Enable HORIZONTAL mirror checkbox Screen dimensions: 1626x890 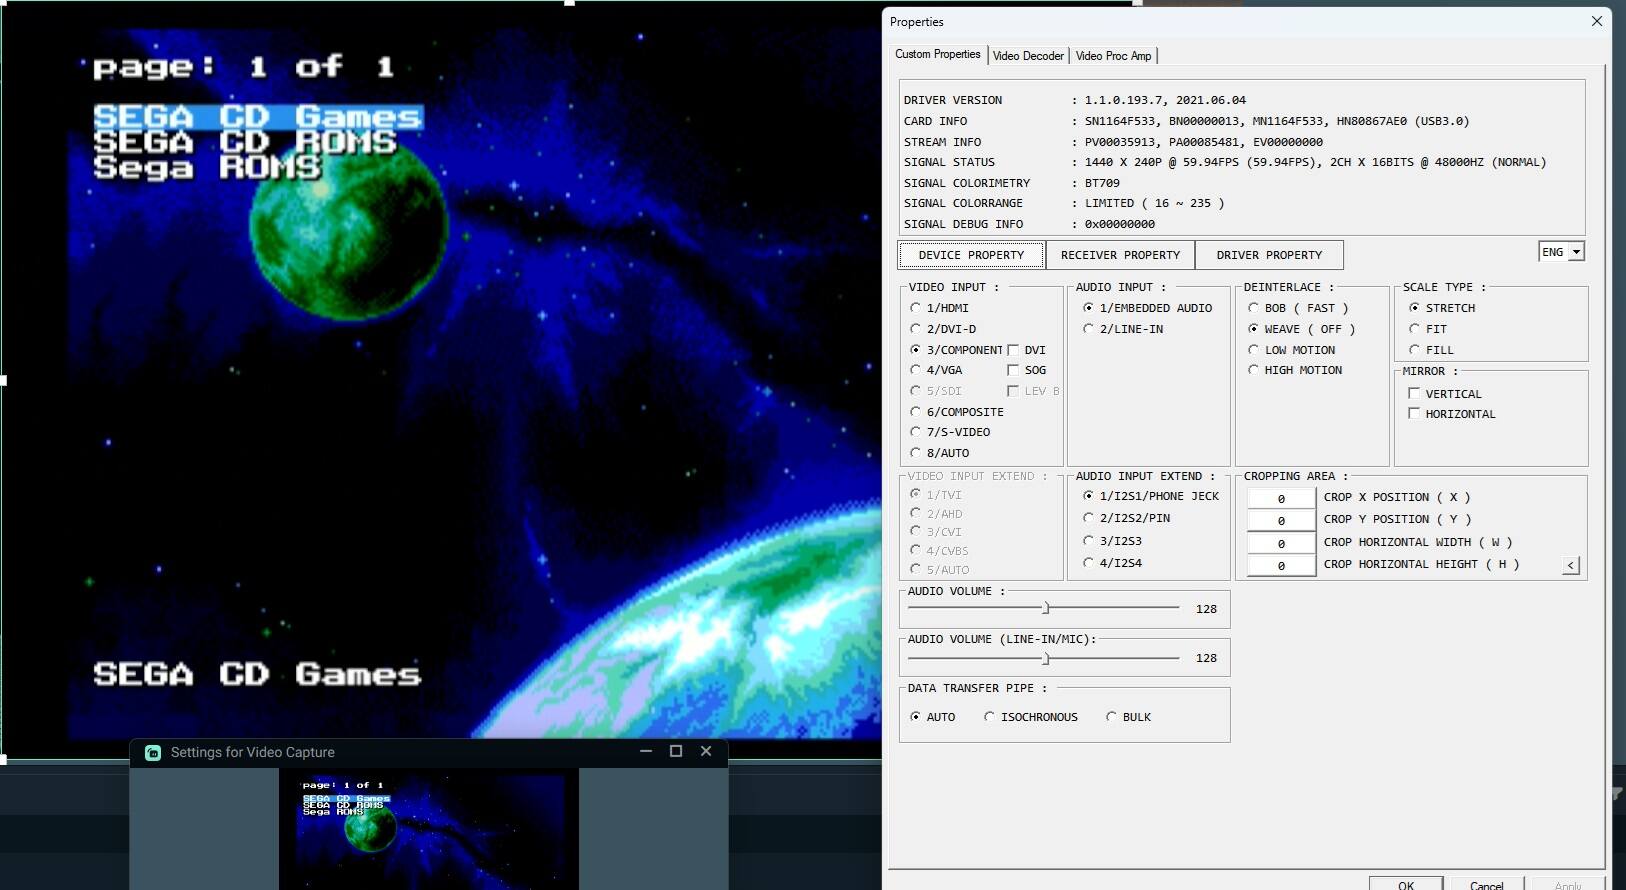[1452, 414]
